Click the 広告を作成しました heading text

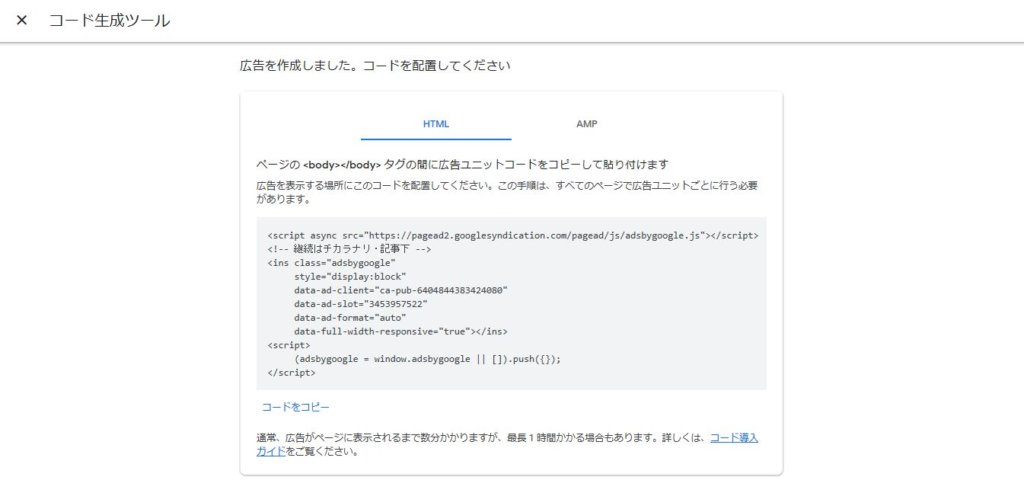coord(376,66)
